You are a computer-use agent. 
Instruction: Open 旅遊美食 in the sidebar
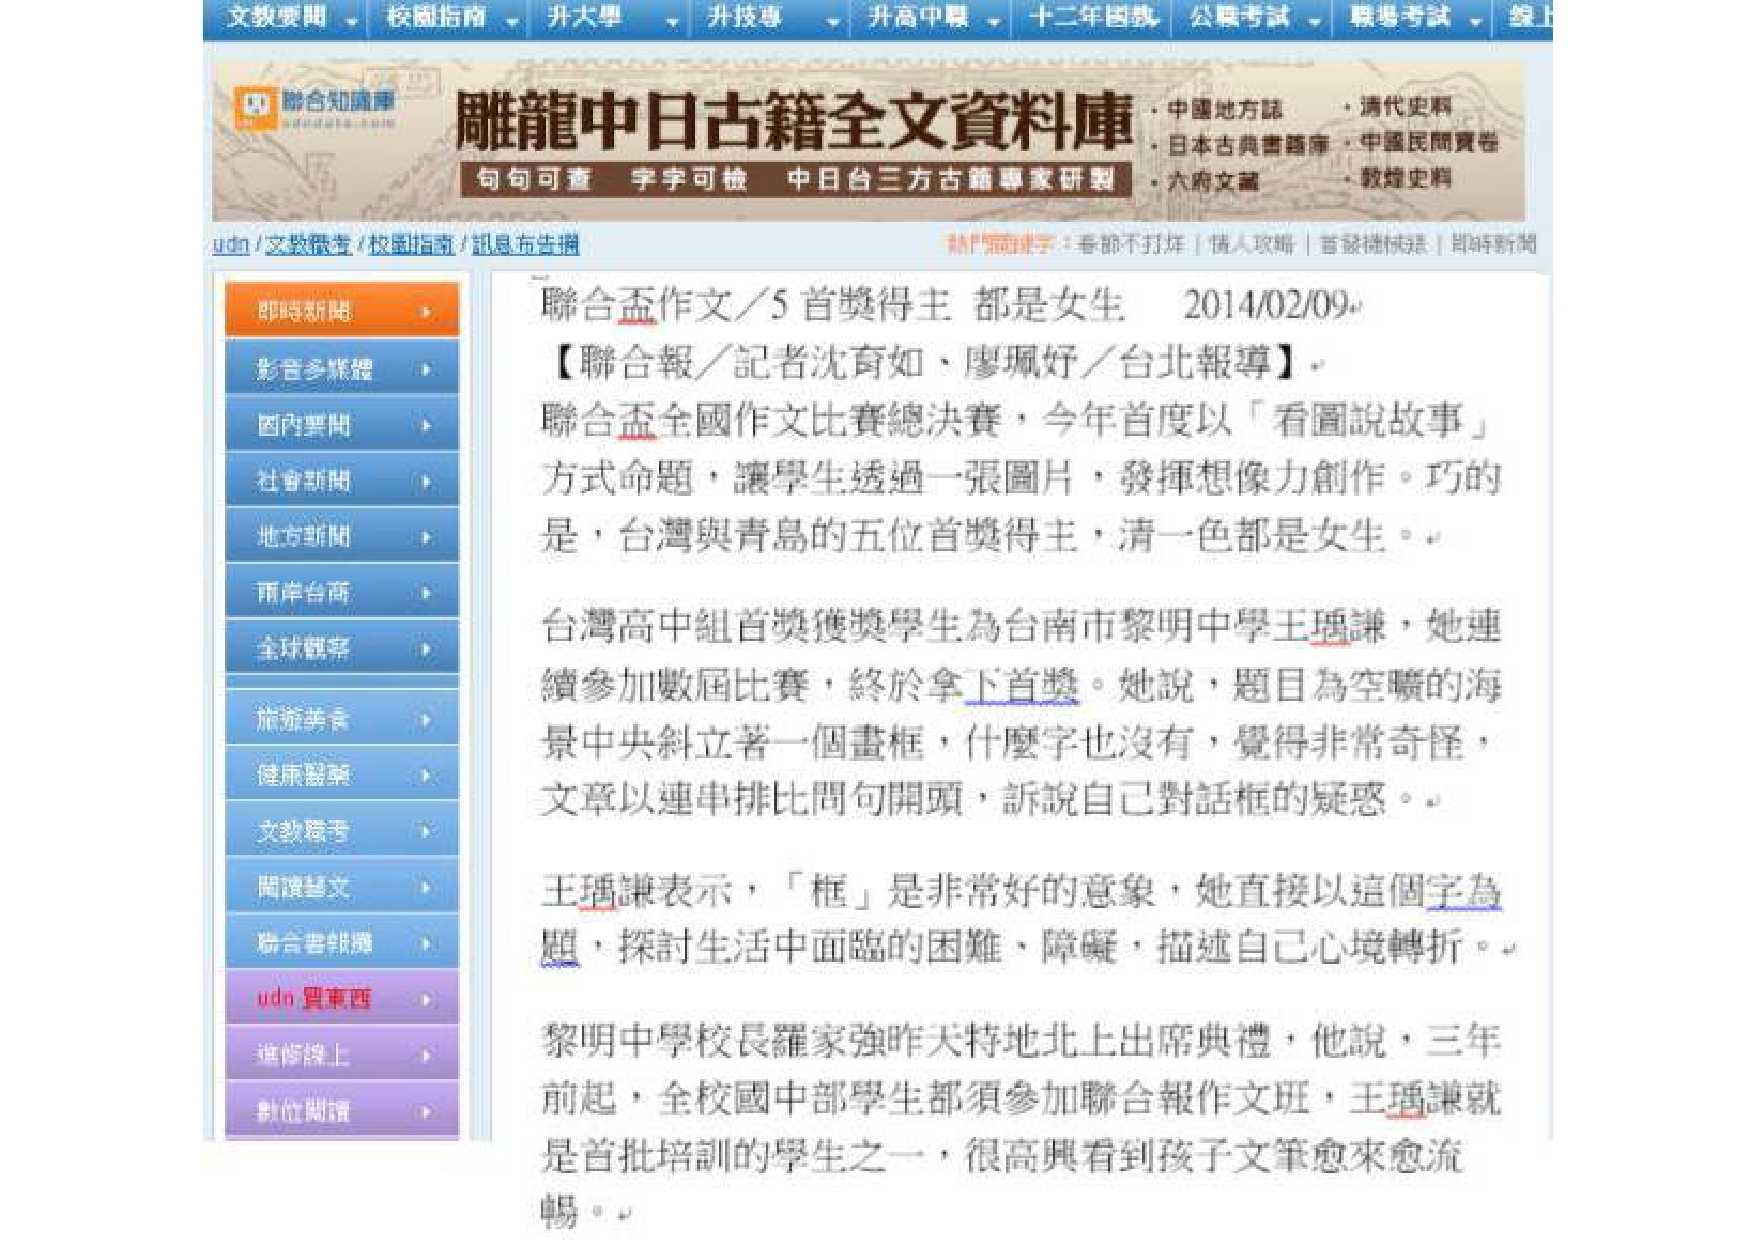pyautogui.click(x=342, y=718)
